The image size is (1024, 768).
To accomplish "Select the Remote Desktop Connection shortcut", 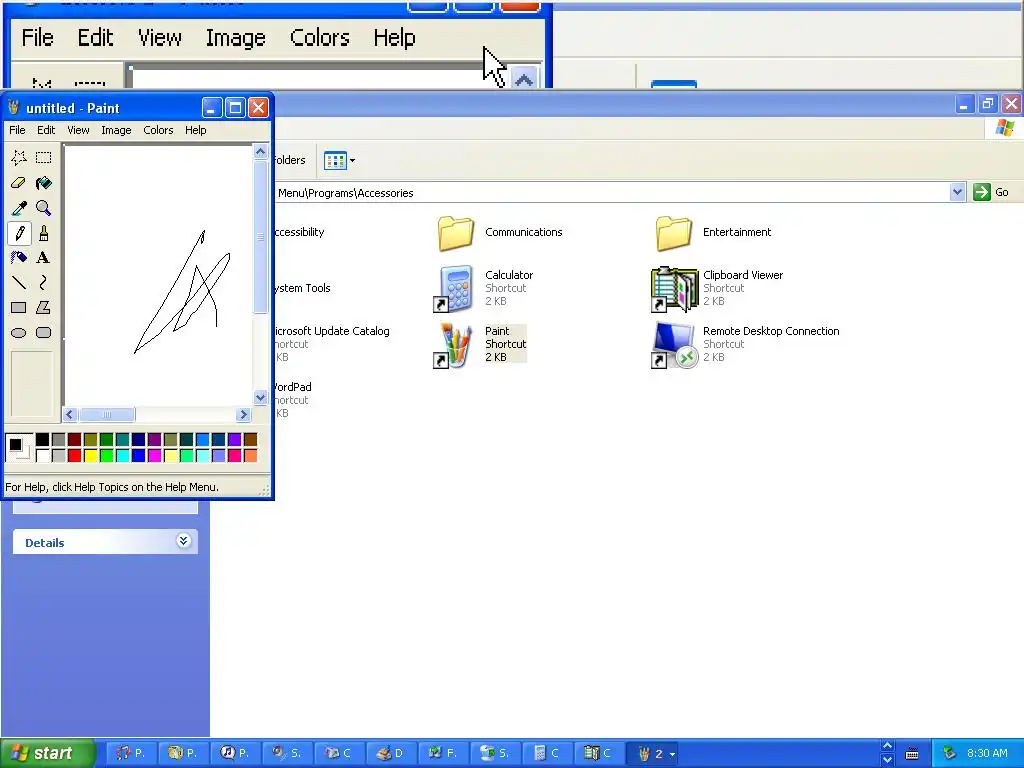I will (x=673, y=345).
